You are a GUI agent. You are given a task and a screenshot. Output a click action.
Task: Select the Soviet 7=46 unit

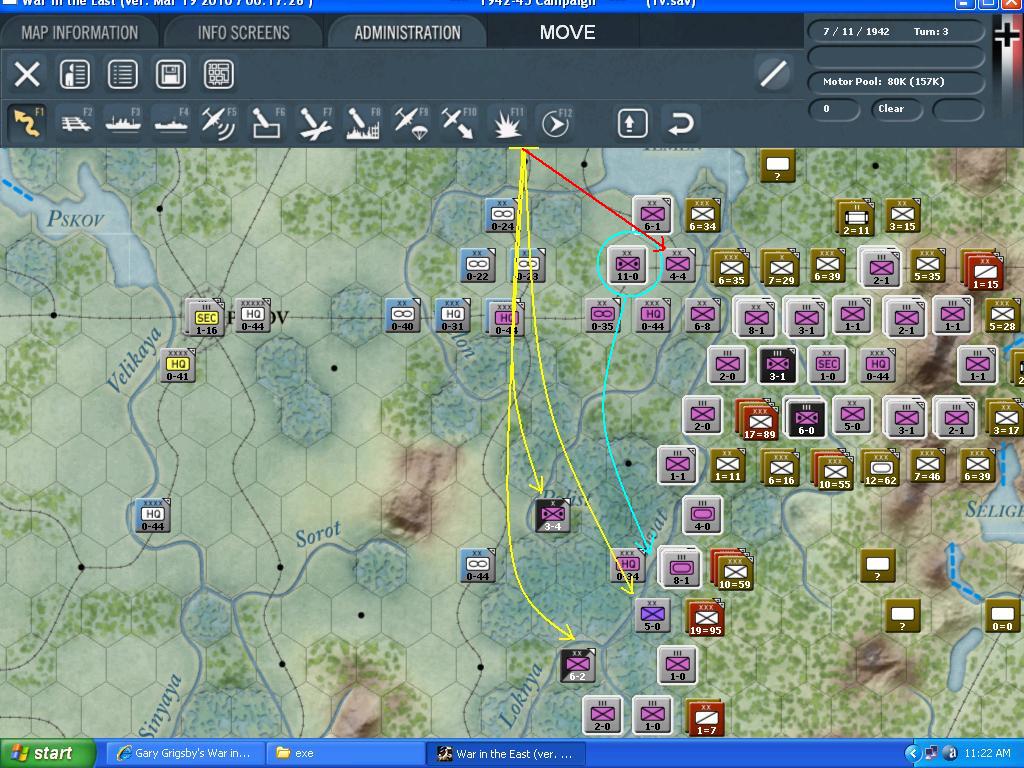pos(927,465)
